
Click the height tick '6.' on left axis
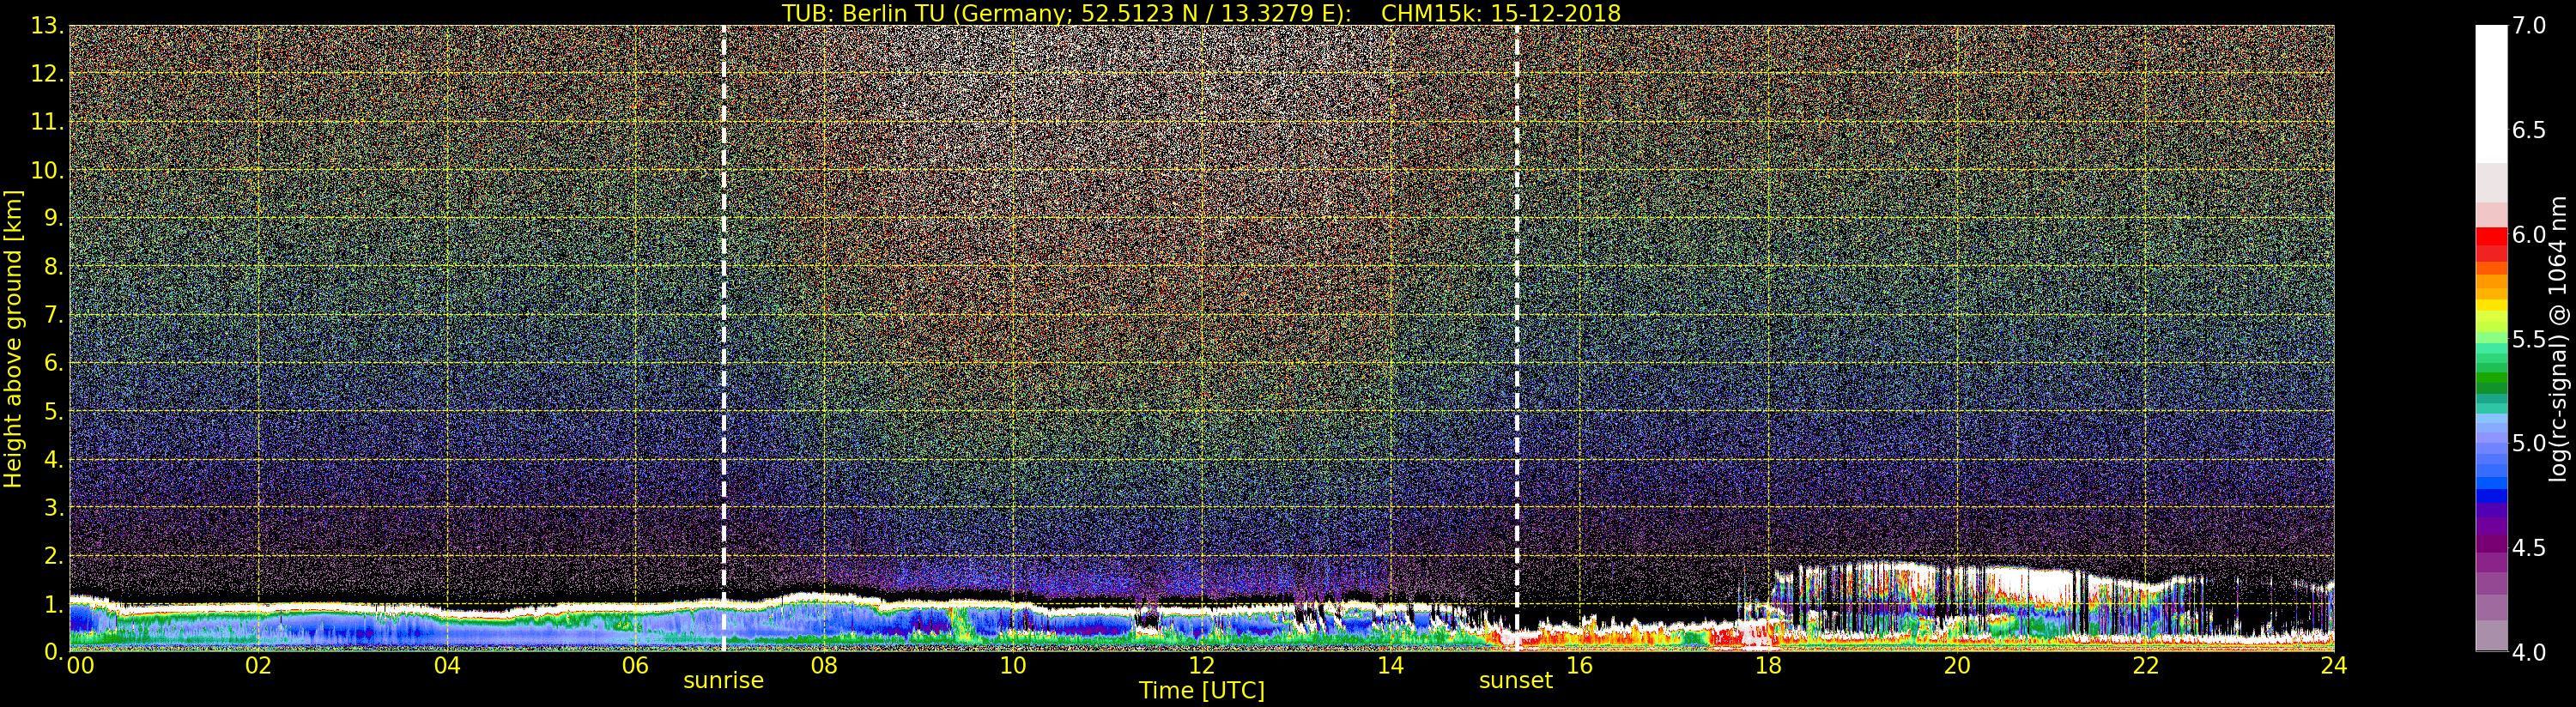[x=54, y=363]
